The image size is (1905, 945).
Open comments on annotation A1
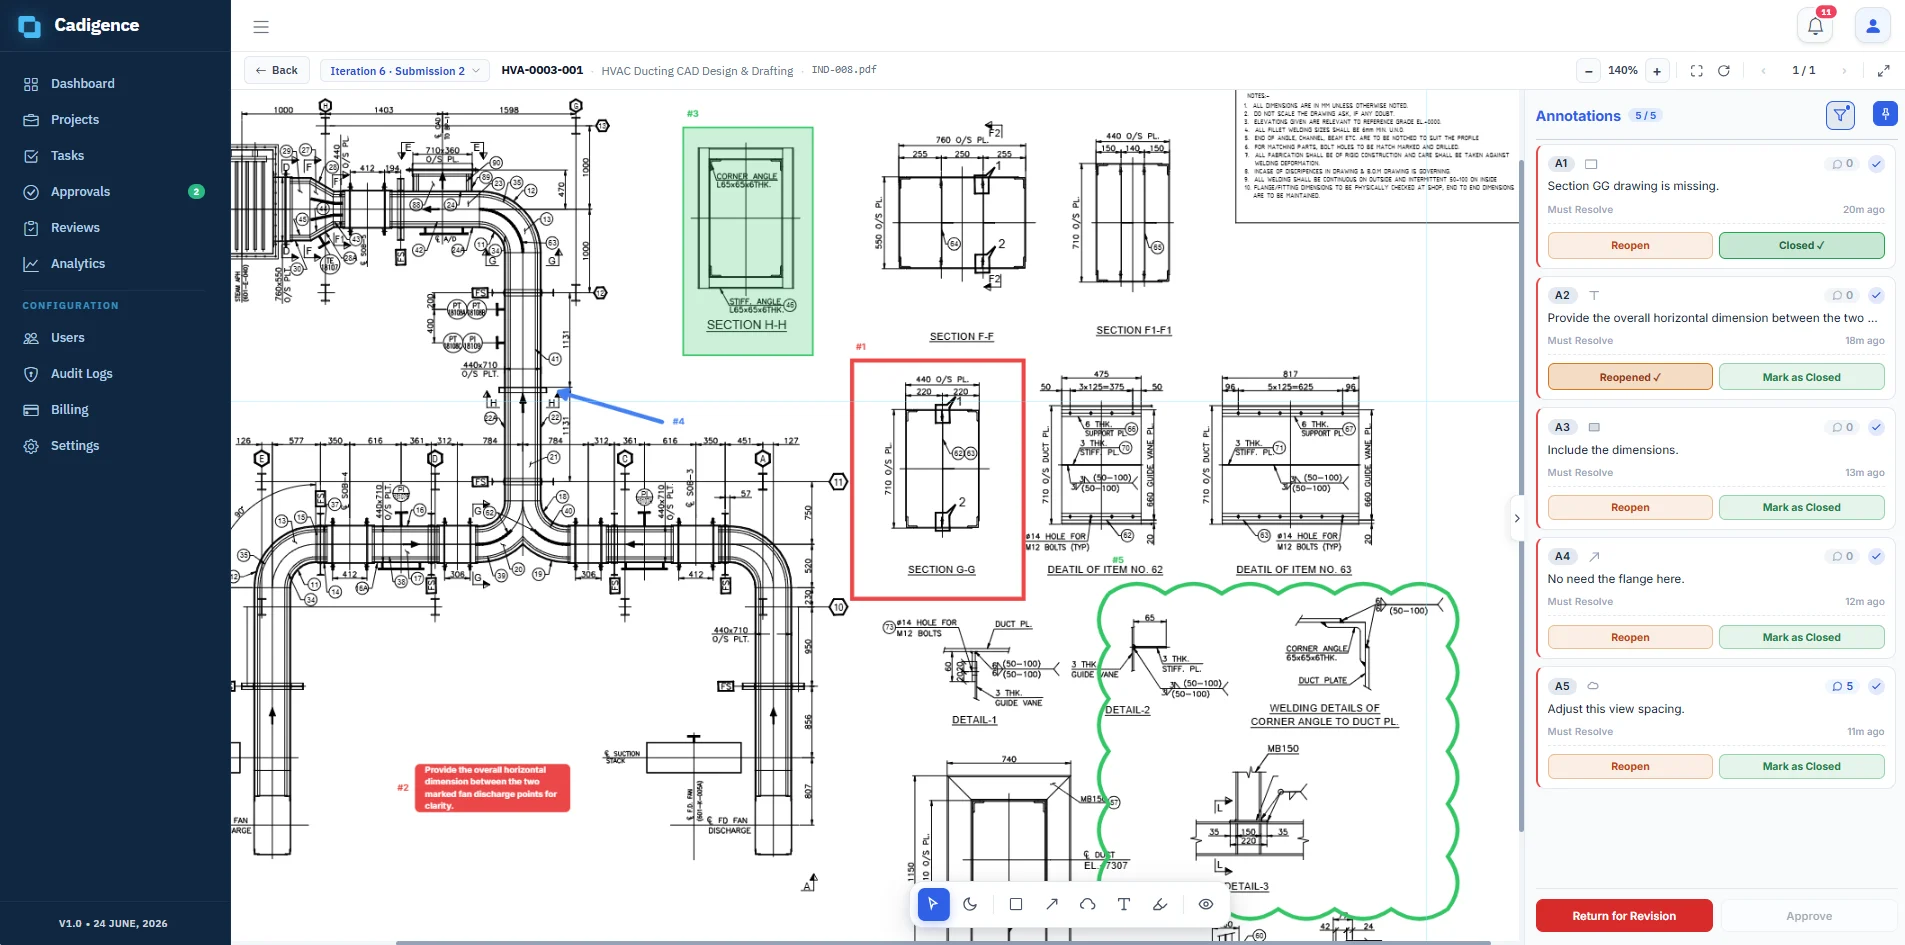tap(1842, 164)
